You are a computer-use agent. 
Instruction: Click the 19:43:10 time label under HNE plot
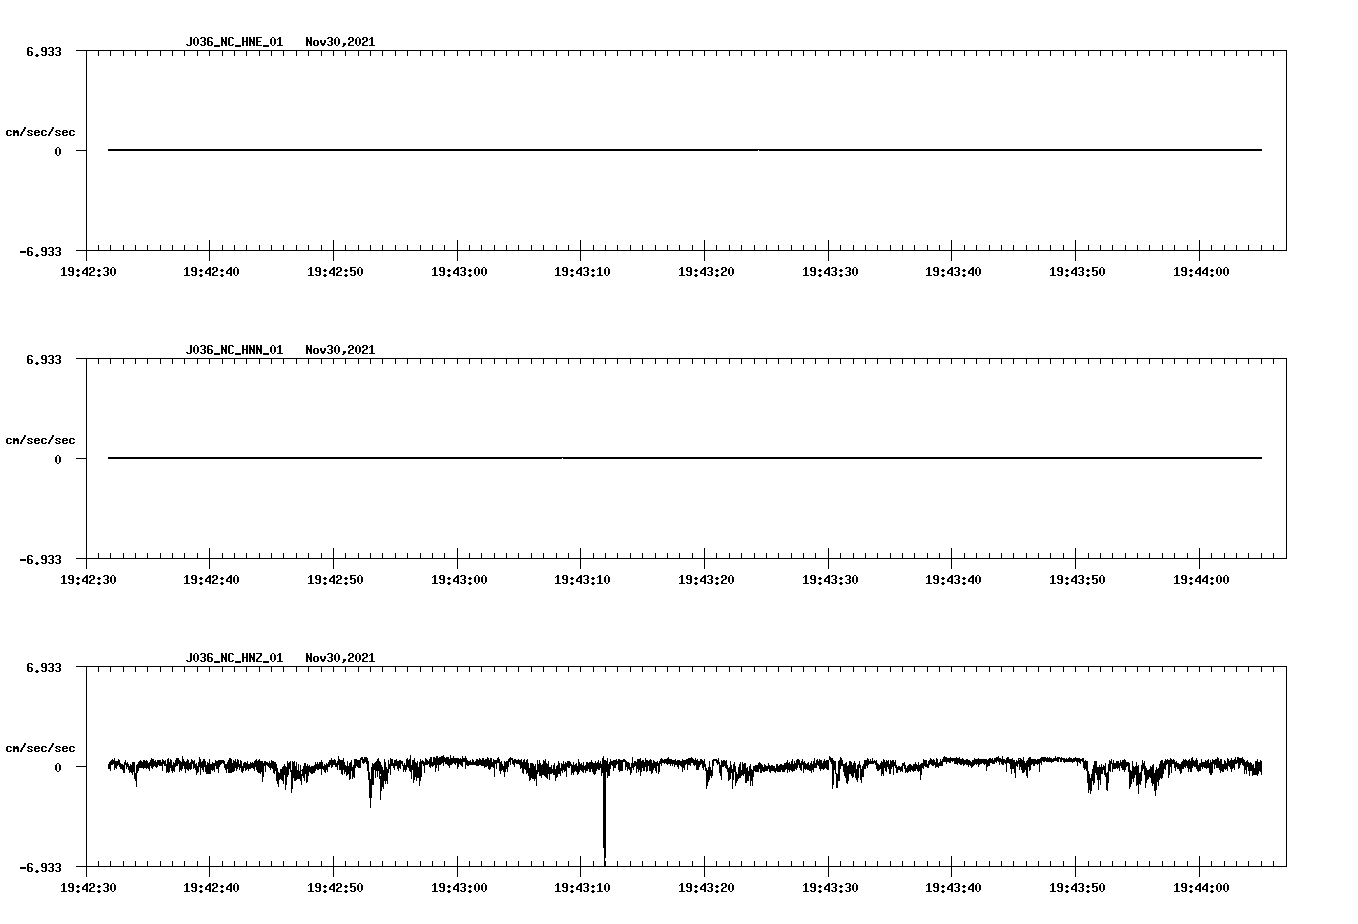coord(583,271)
